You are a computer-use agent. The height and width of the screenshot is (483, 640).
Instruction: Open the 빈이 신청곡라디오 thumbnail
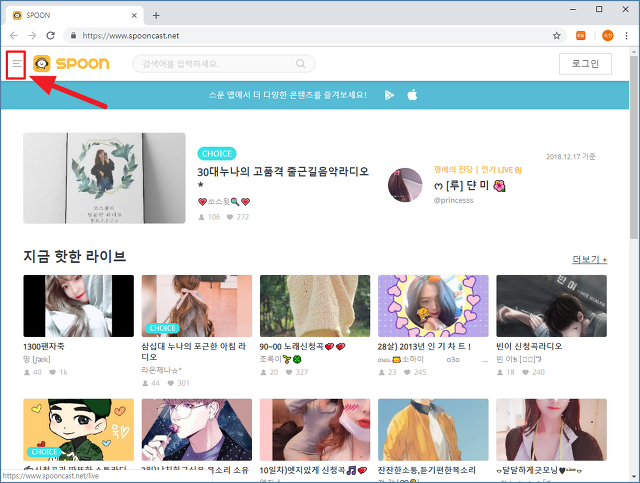point(551,306)
